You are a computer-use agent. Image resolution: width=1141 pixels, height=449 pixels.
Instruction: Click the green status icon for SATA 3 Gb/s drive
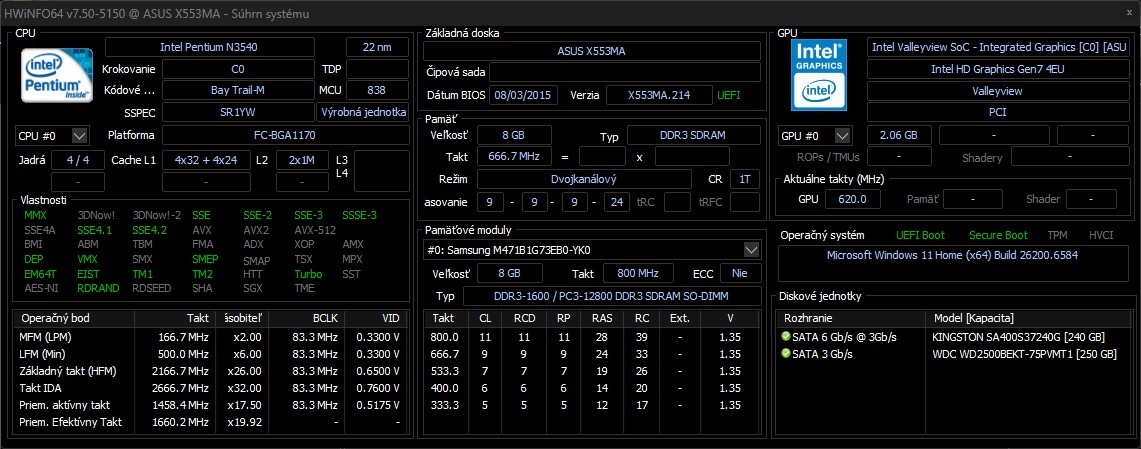click(786, 354)
